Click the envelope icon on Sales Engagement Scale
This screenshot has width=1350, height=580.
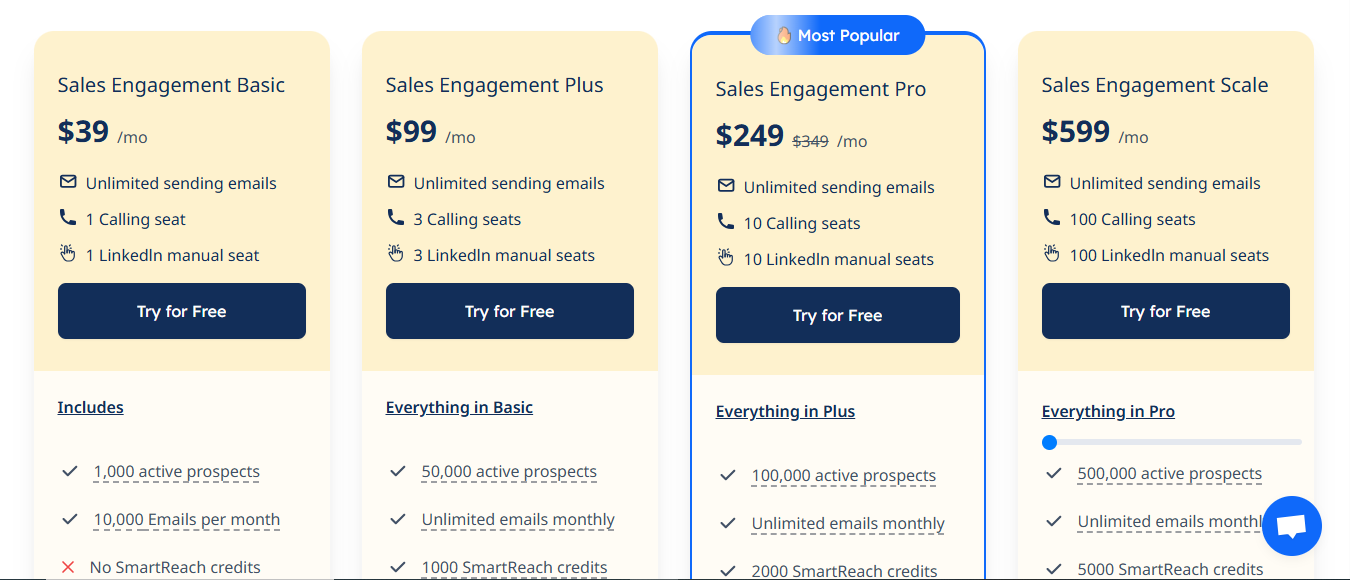1051,182
